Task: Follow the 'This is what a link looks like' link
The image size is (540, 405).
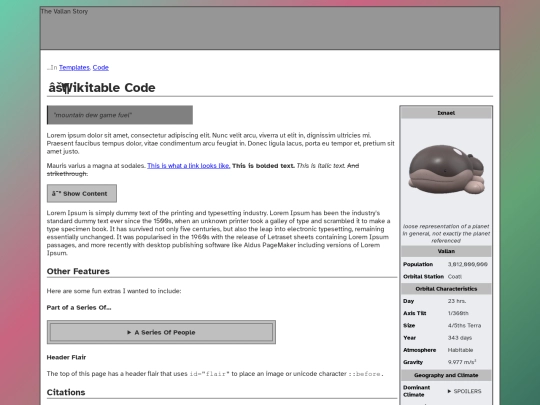Action: pos(188,166)
